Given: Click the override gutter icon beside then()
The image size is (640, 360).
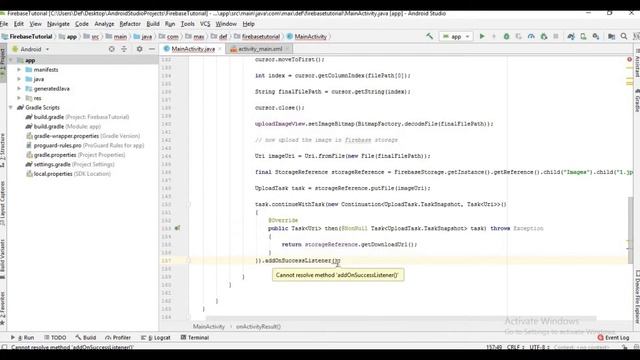Looking at the screenshot, I should 178,228.
